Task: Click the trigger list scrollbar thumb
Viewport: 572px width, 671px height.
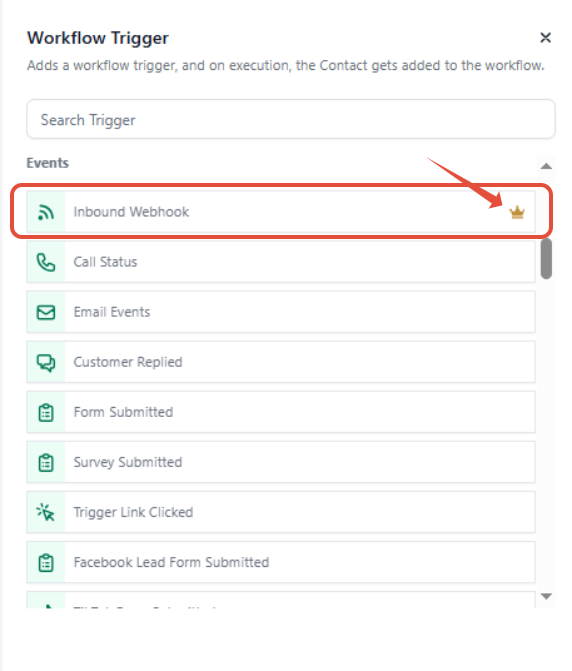Action: tap(546, 258)
